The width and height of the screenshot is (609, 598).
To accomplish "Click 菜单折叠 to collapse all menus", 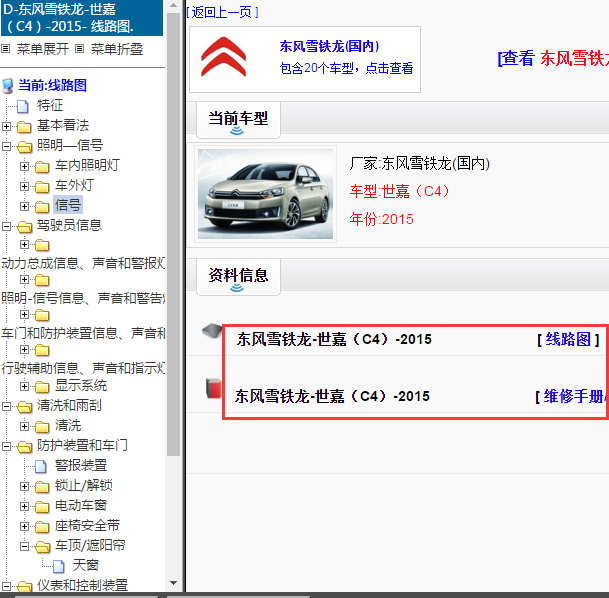I will (117, 49).
